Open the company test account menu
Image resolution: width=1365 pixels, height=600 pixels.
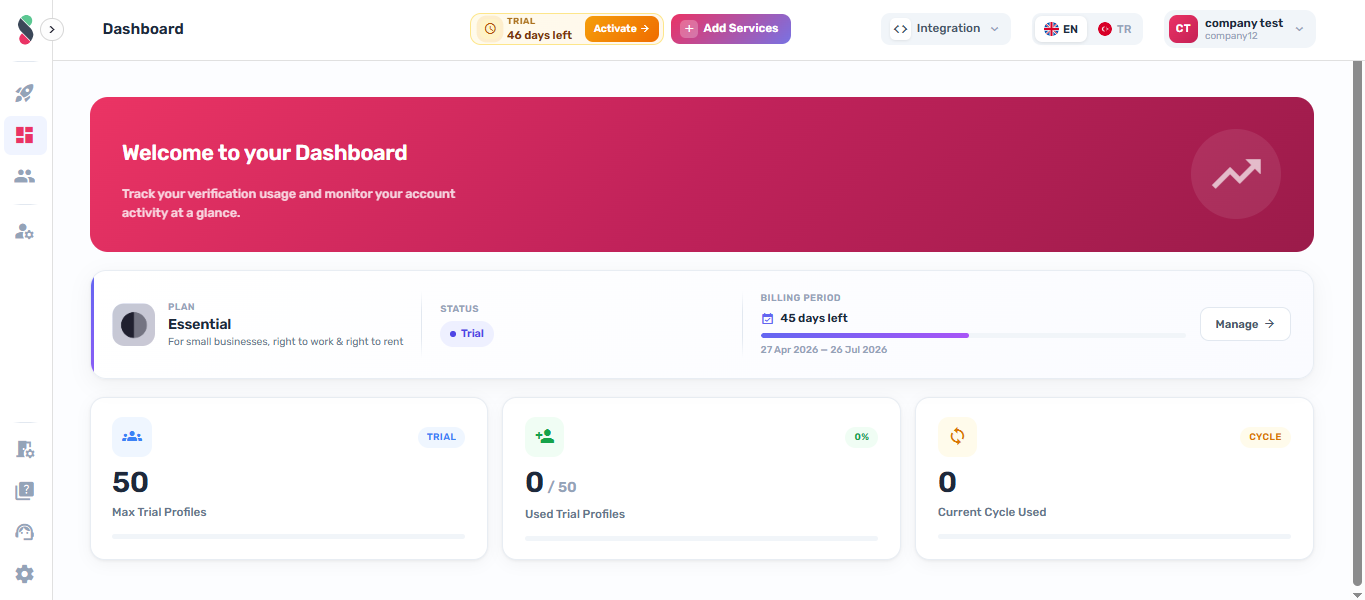[1240, 29]
